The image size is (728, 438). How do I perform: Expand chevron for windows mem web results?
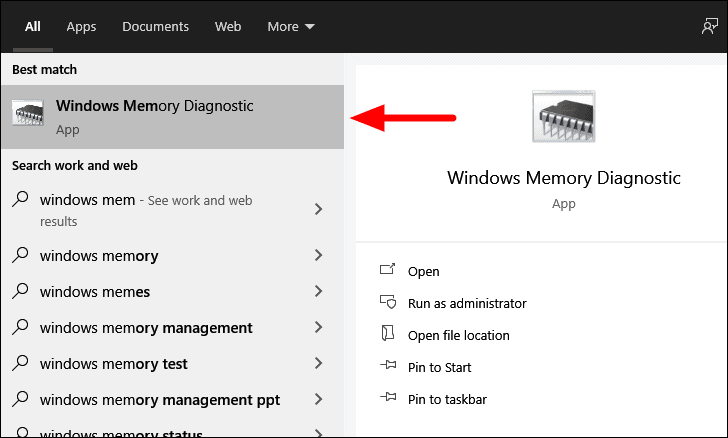(318, 209)
